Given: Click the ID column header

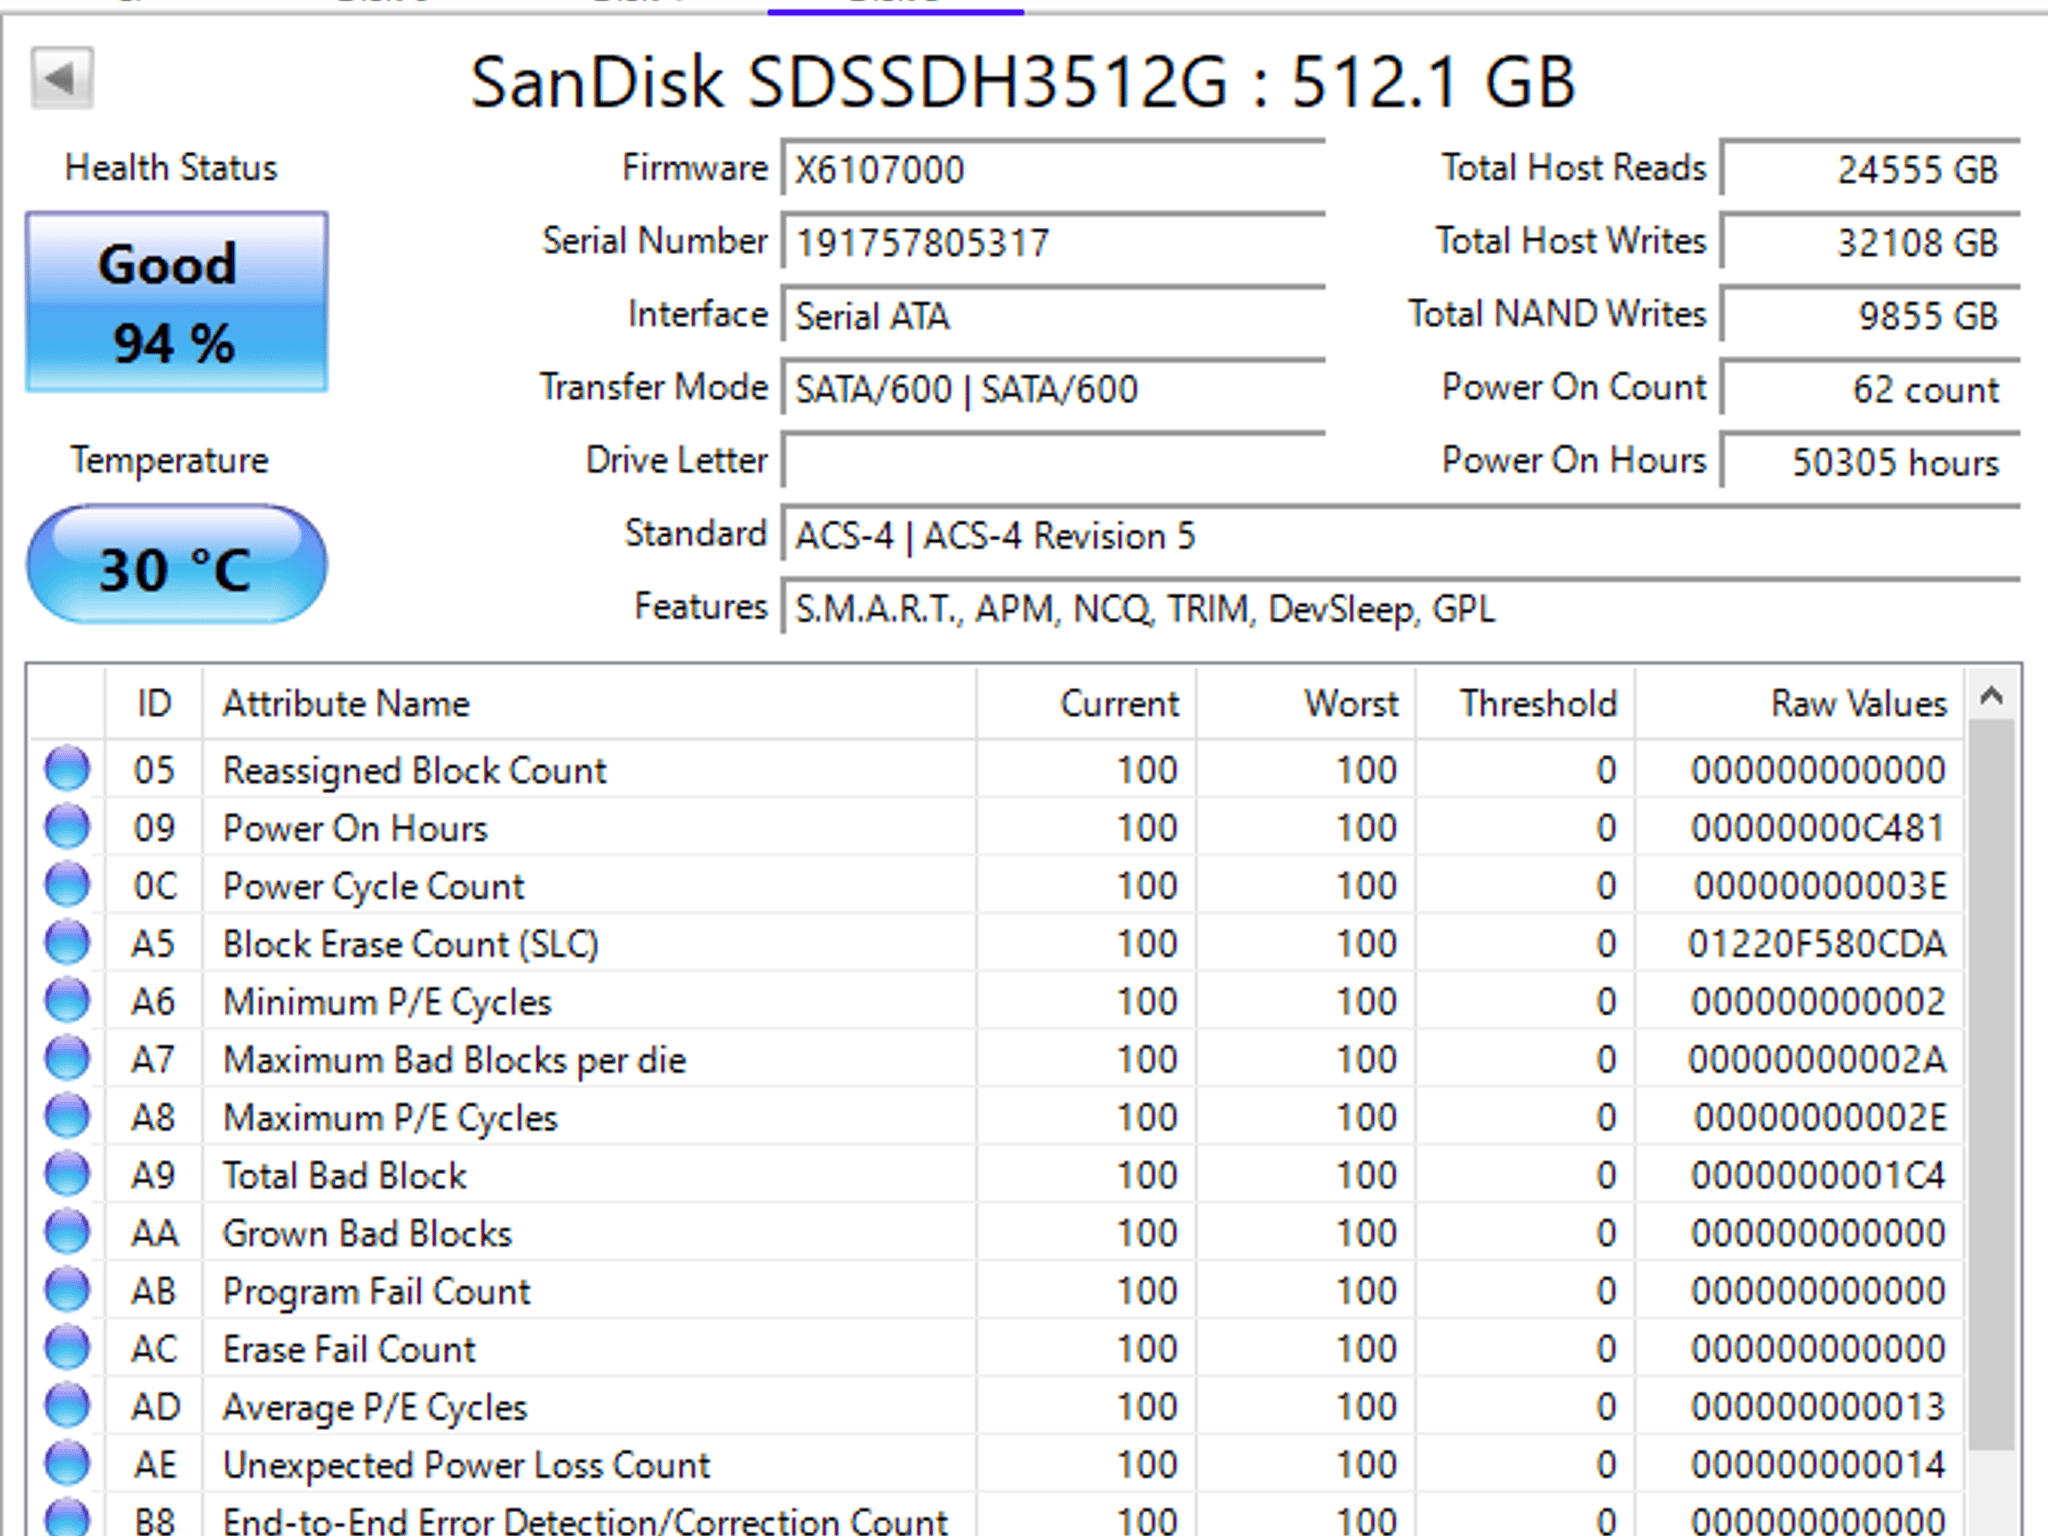Looking at the screenshot, I should click(154, 704).
